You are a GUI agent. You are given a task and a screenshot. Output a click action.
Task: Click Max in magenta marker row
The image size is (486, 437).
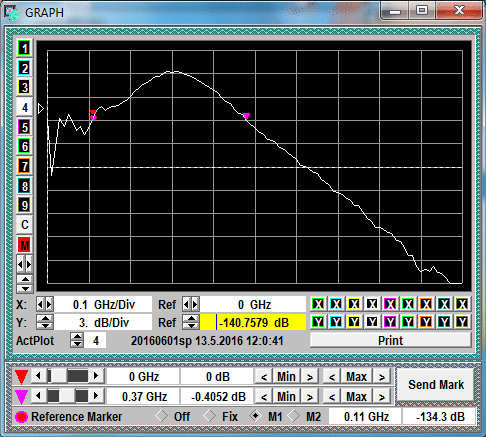356,397
